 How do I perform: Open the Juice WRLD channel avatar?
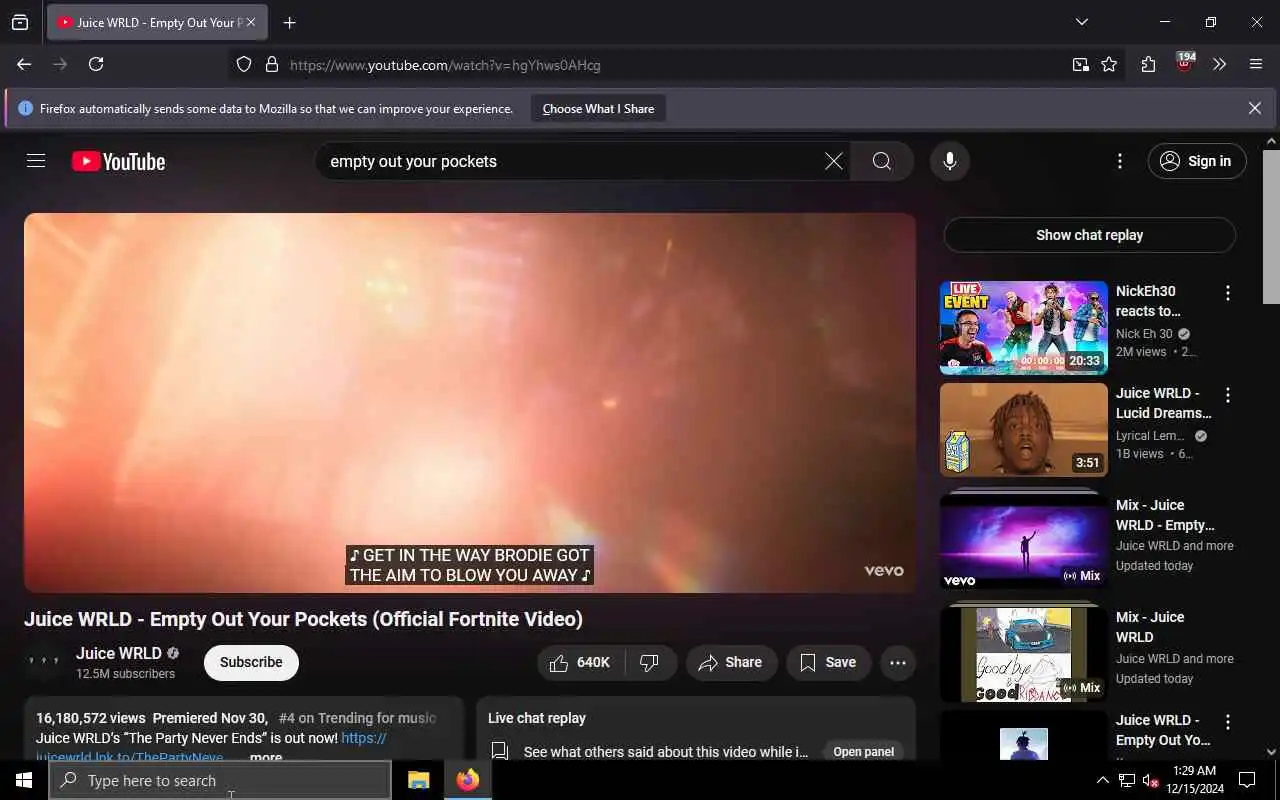click(44, 661)
